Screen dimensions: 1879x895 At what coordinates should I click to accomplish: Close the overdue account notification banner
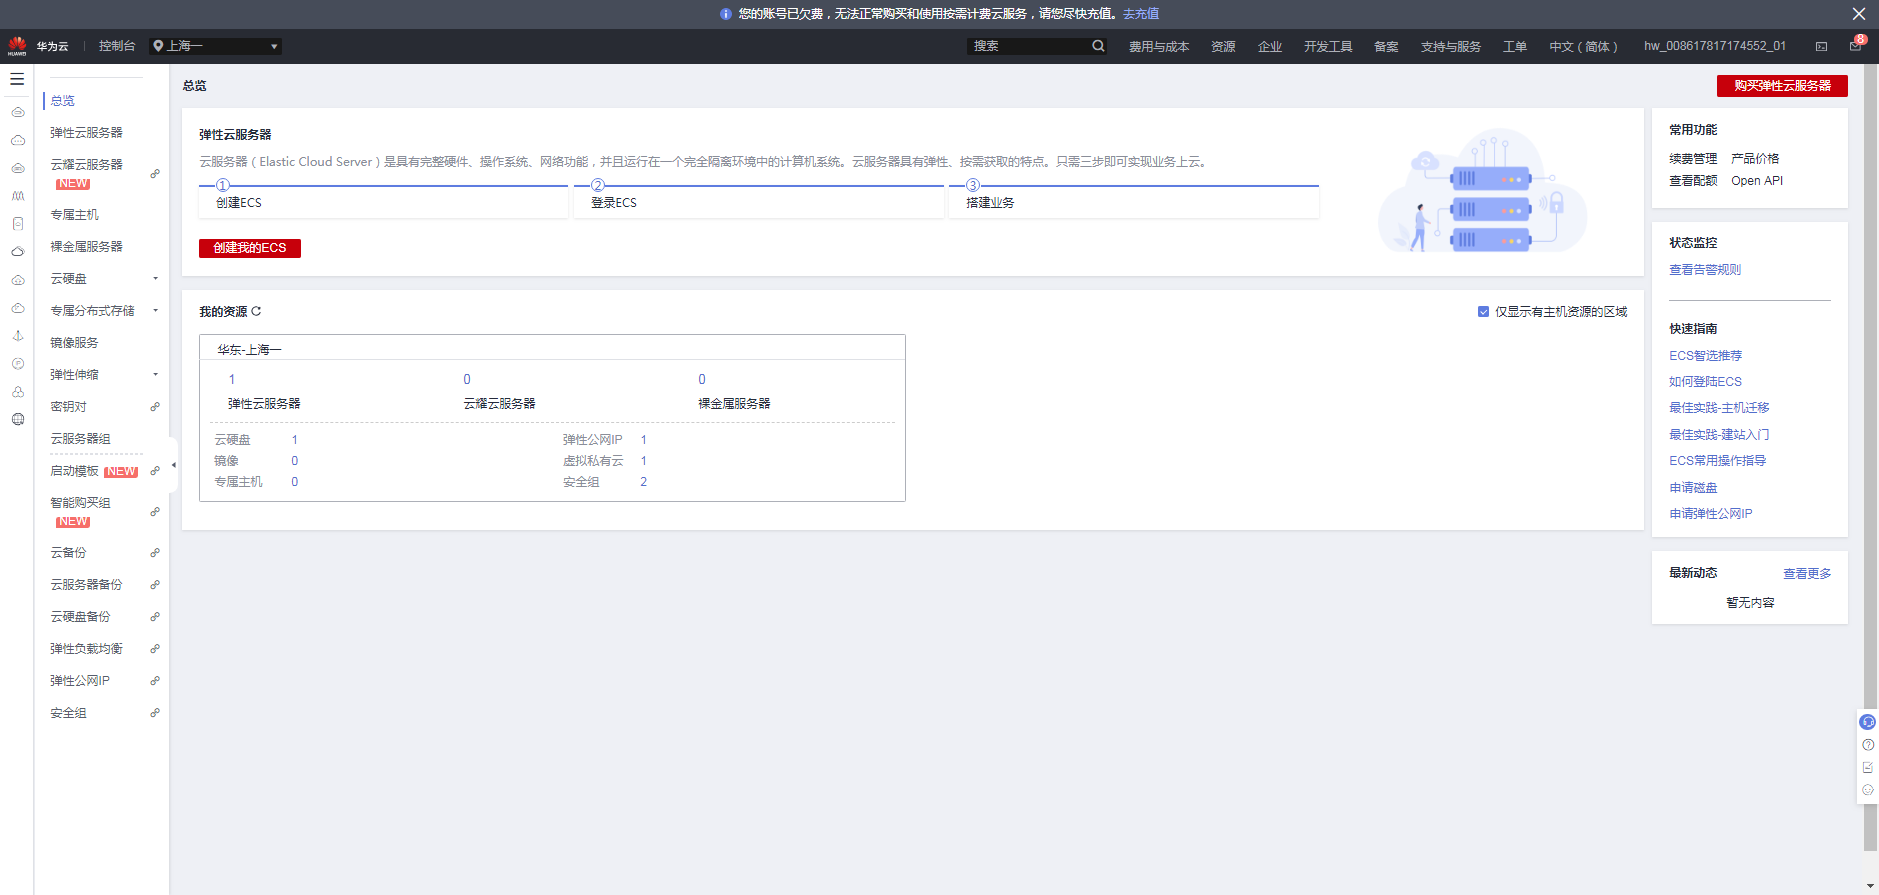coord(1859,14)
